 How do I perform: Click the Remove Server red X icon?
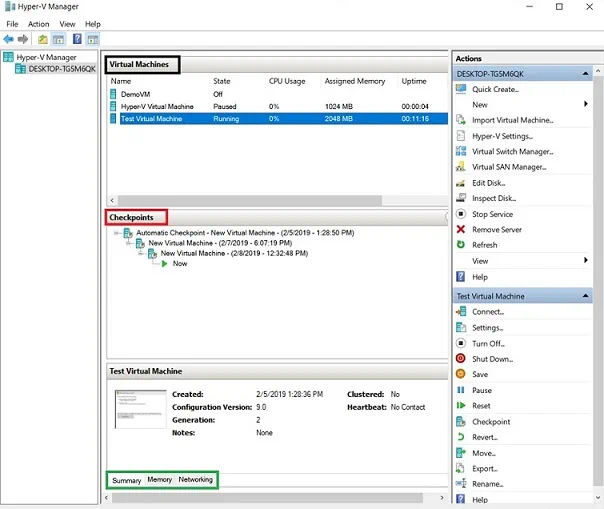[x=460, y=229]
